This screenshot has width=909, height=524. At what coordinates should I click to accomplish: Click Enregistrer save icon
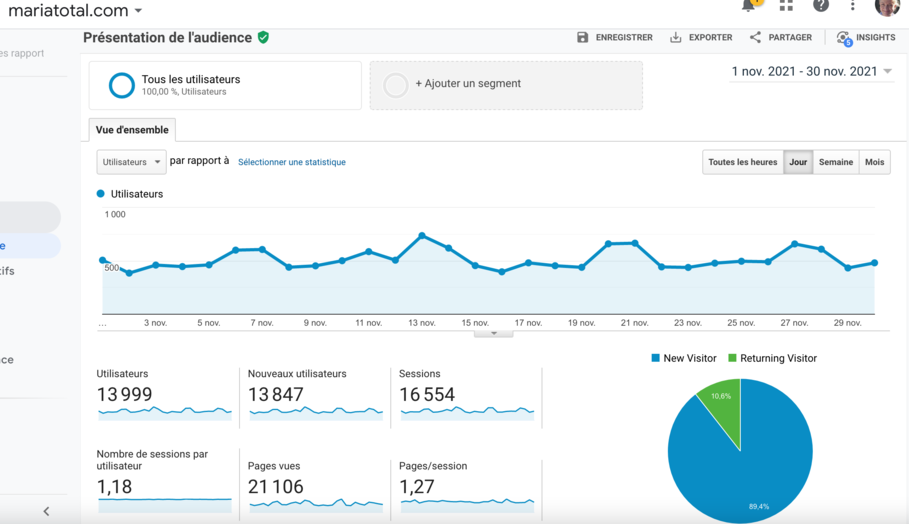point(583,38)
